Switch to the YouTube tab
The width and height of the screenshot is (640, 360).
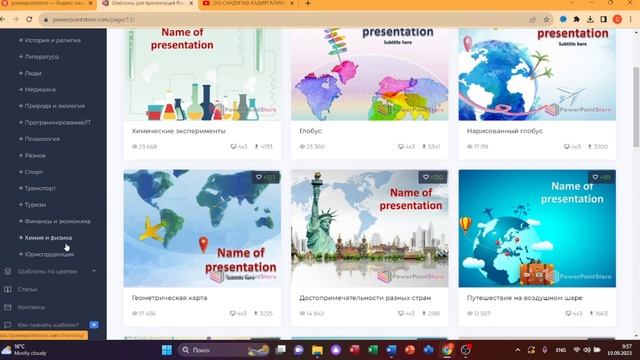(x=247, y=3)
